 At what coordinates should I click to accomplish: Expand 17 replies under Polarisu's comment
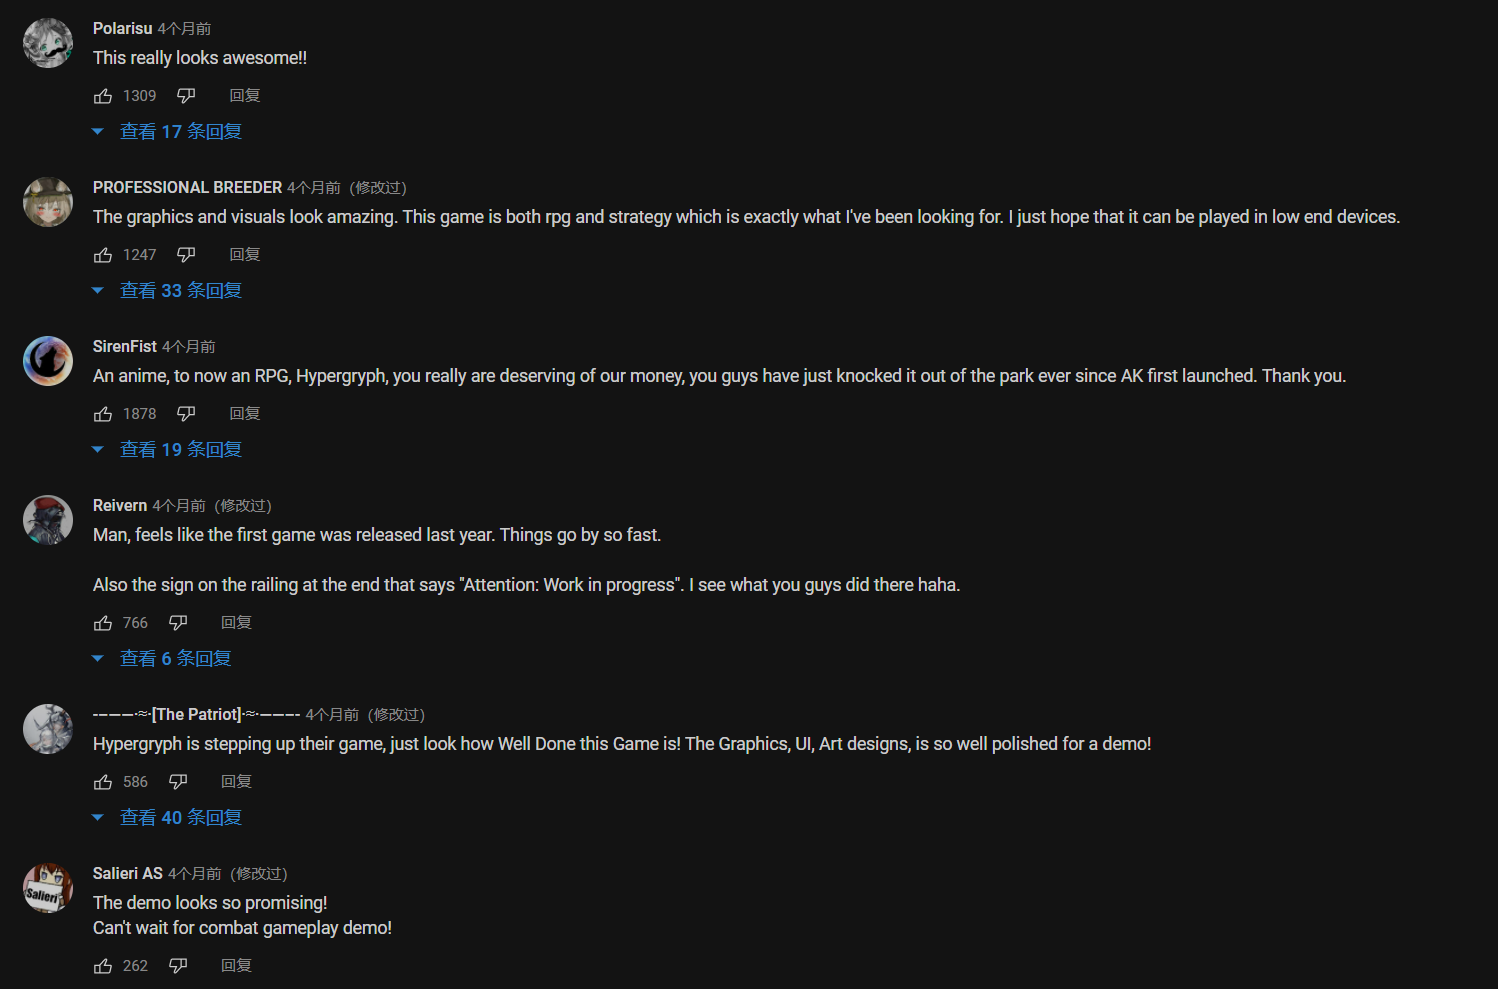click(x=167, y=132)
